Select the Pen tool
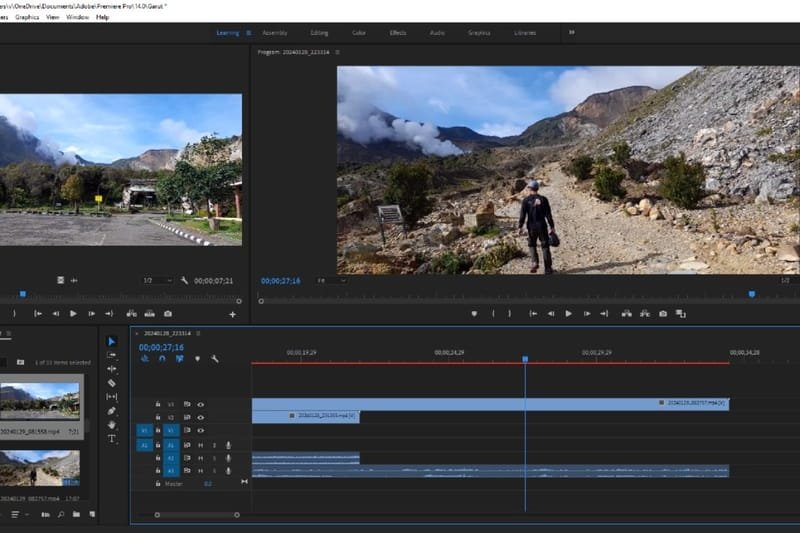The height and width of the screenshot is (533, 800). (112, 411)
